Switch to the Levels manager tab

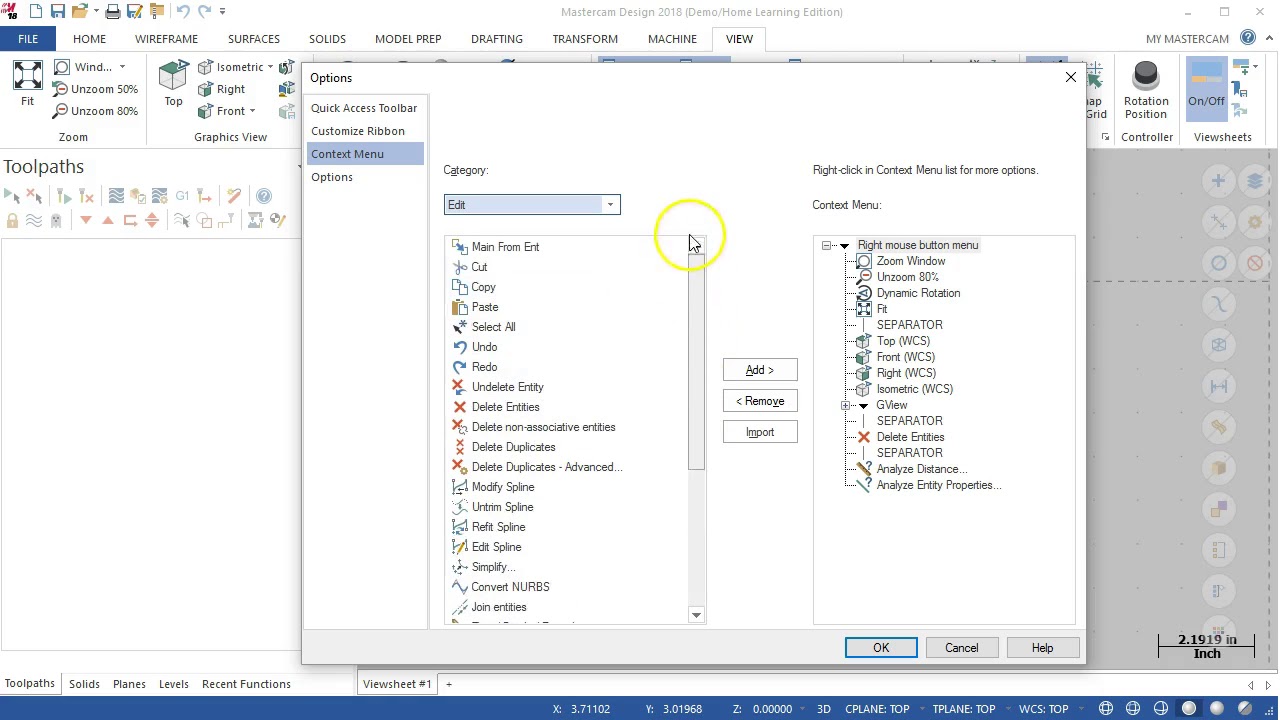173,684
